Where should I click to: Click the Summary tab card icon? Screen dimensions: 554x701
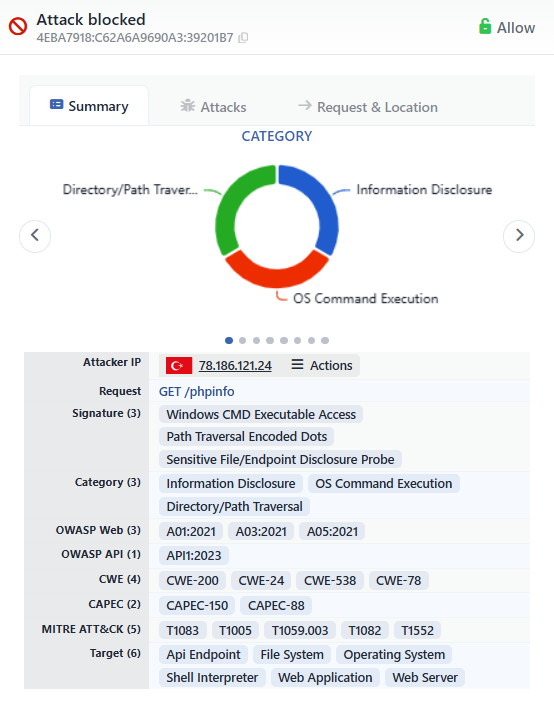56,105
